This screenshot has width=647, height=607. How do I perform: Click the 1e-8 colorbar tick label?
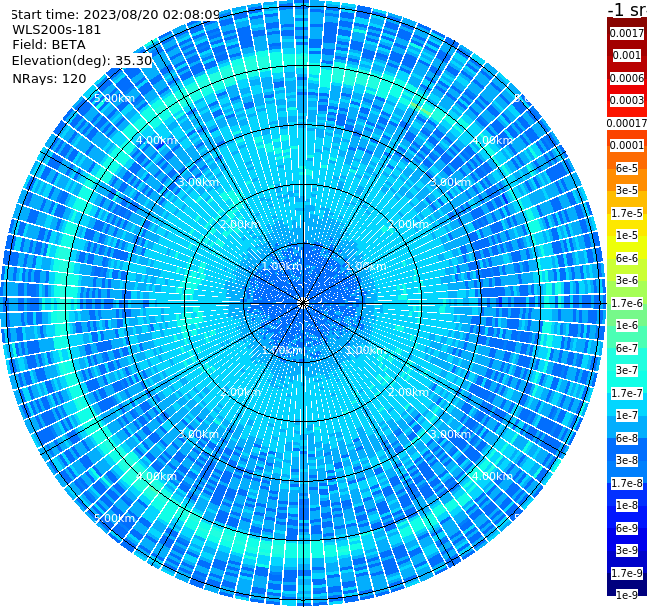(x=627, y=505)
